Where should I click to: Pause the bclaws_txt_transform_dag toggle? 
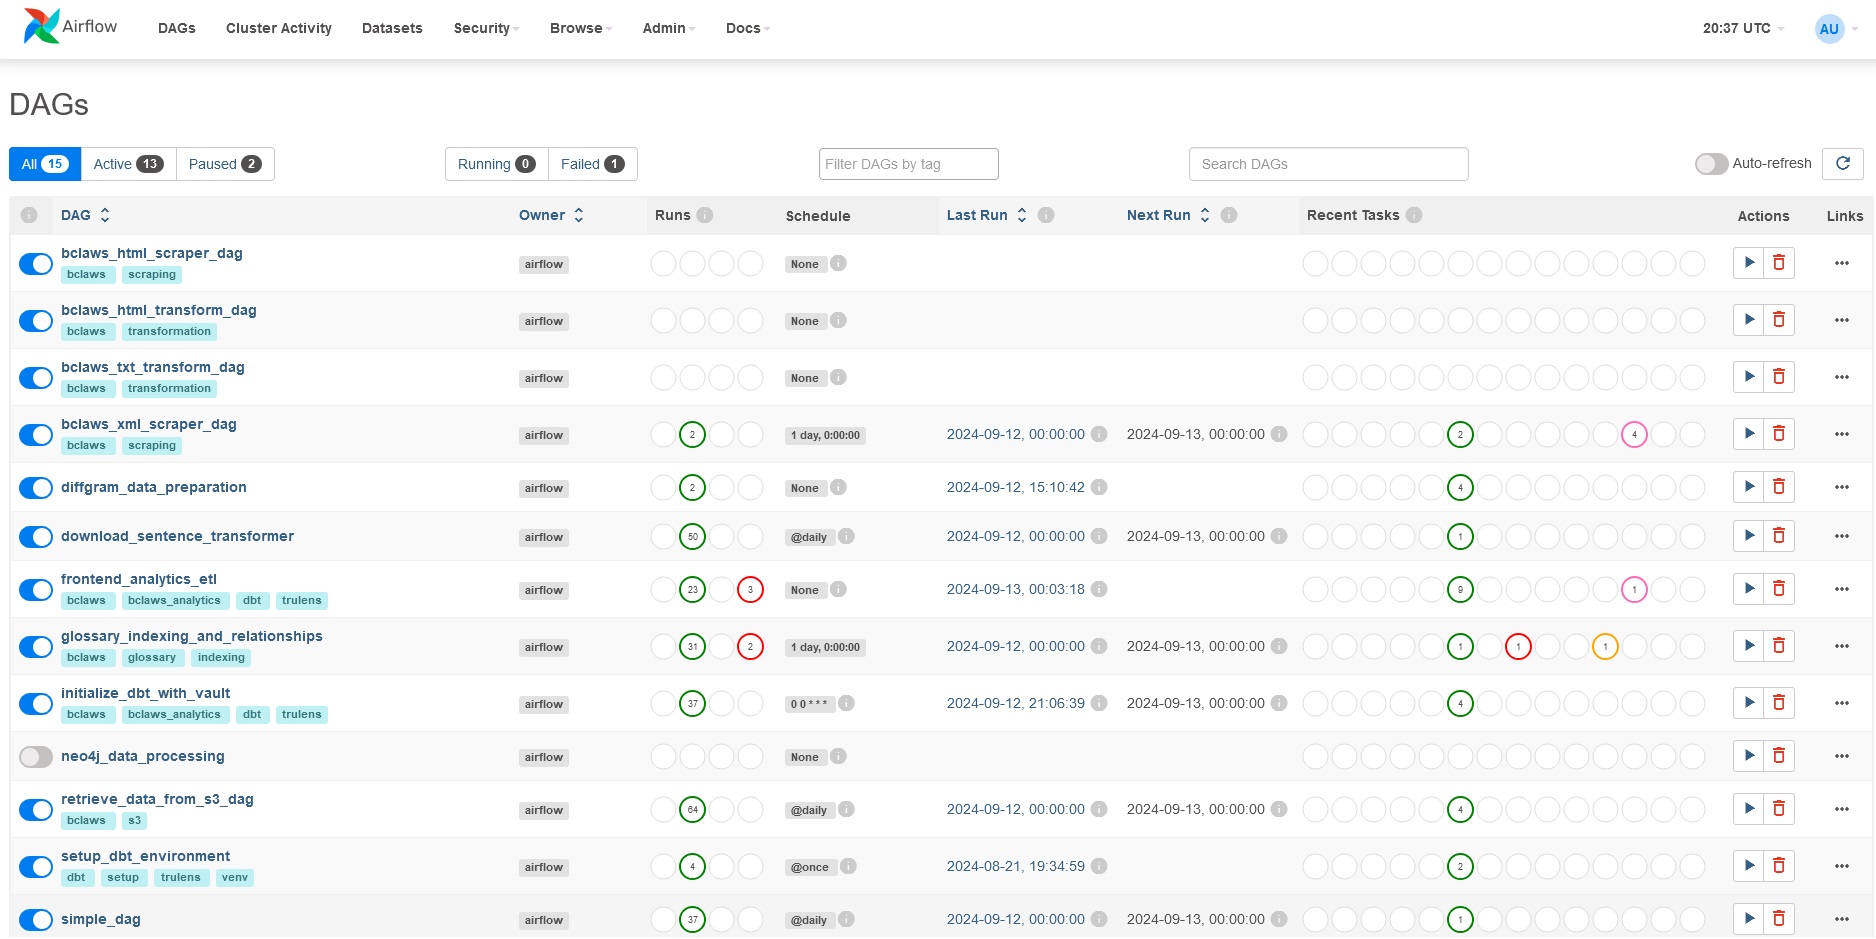coord(36,378)
